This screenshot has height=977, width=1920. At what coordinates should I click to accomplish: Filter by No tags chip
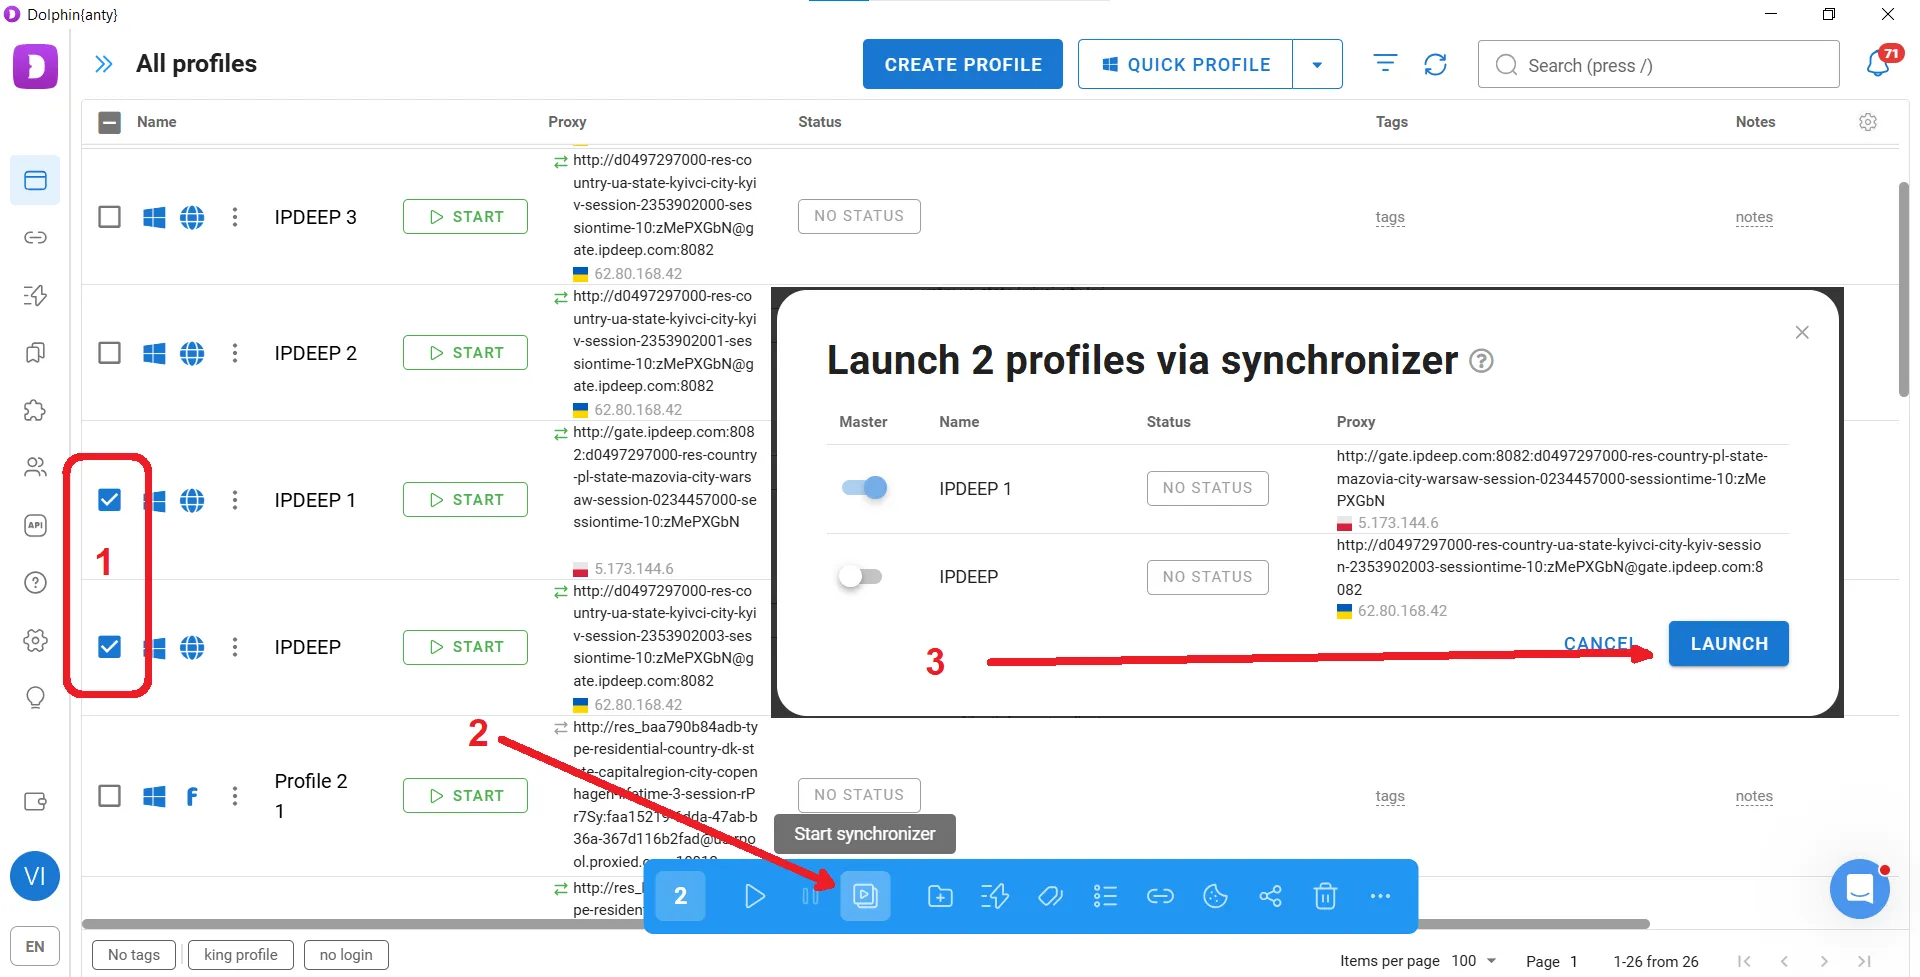coord(134,955)
